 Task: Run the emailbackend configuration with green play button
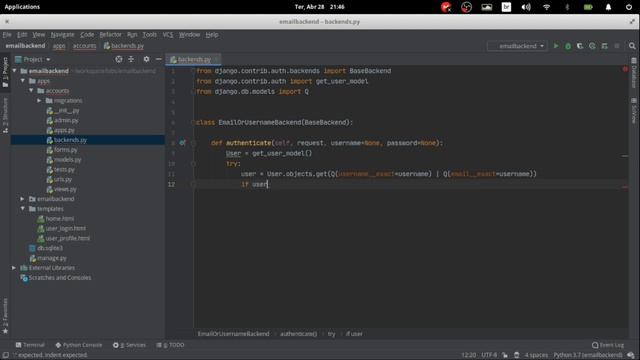[x=556, y=46]
